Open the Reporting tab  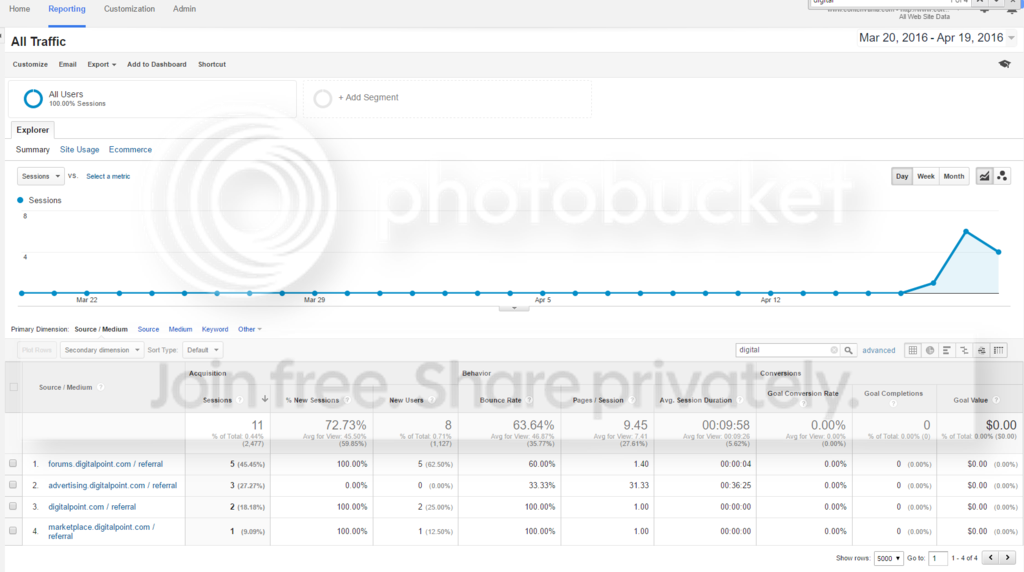pos(67,9)
